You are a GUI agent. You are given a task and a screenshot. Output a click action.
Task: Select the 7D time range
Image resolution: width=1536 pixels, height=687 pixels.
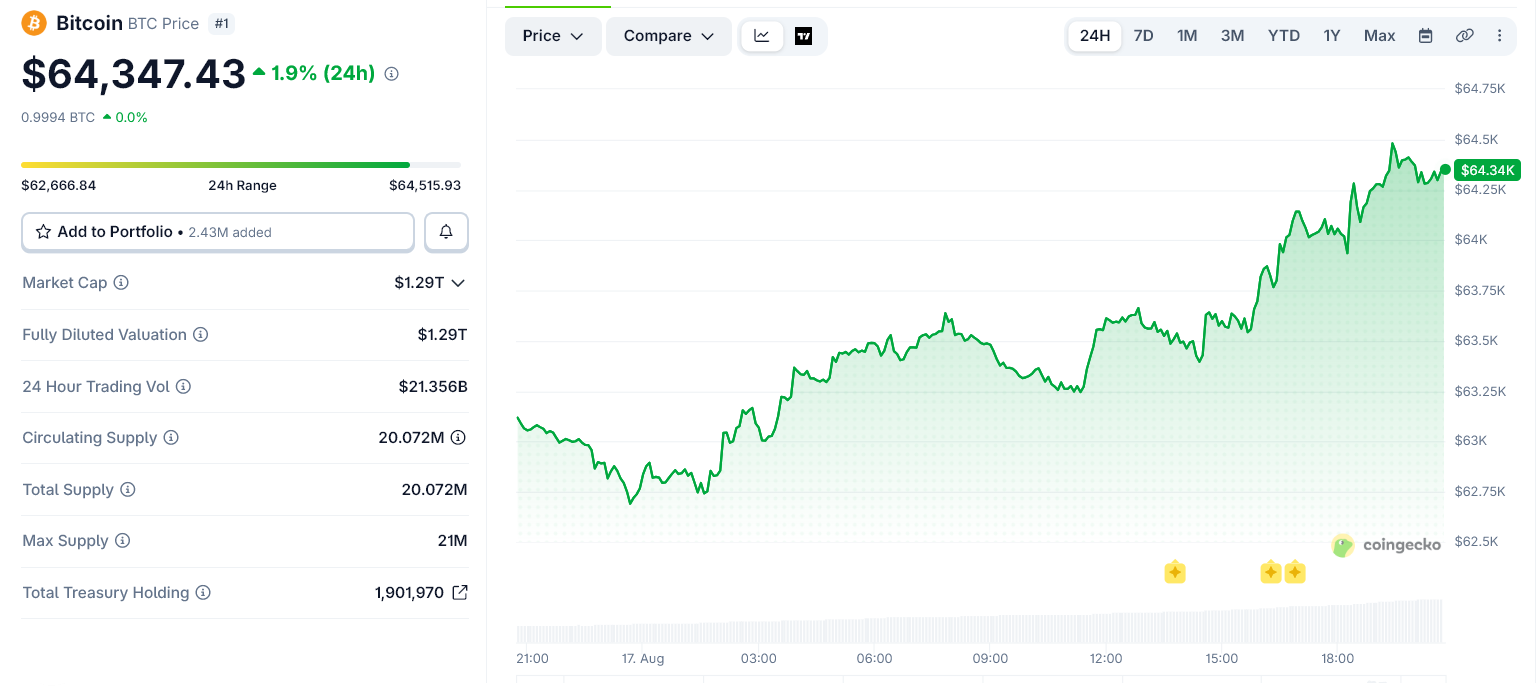[x=1143, y=36]
